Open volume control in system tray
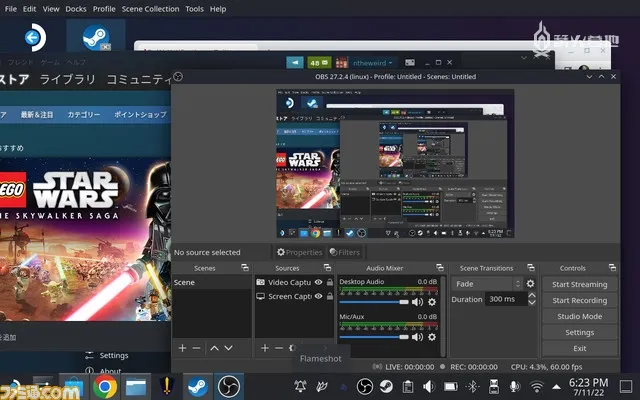 pyautogui.click(x=429, y=386)
